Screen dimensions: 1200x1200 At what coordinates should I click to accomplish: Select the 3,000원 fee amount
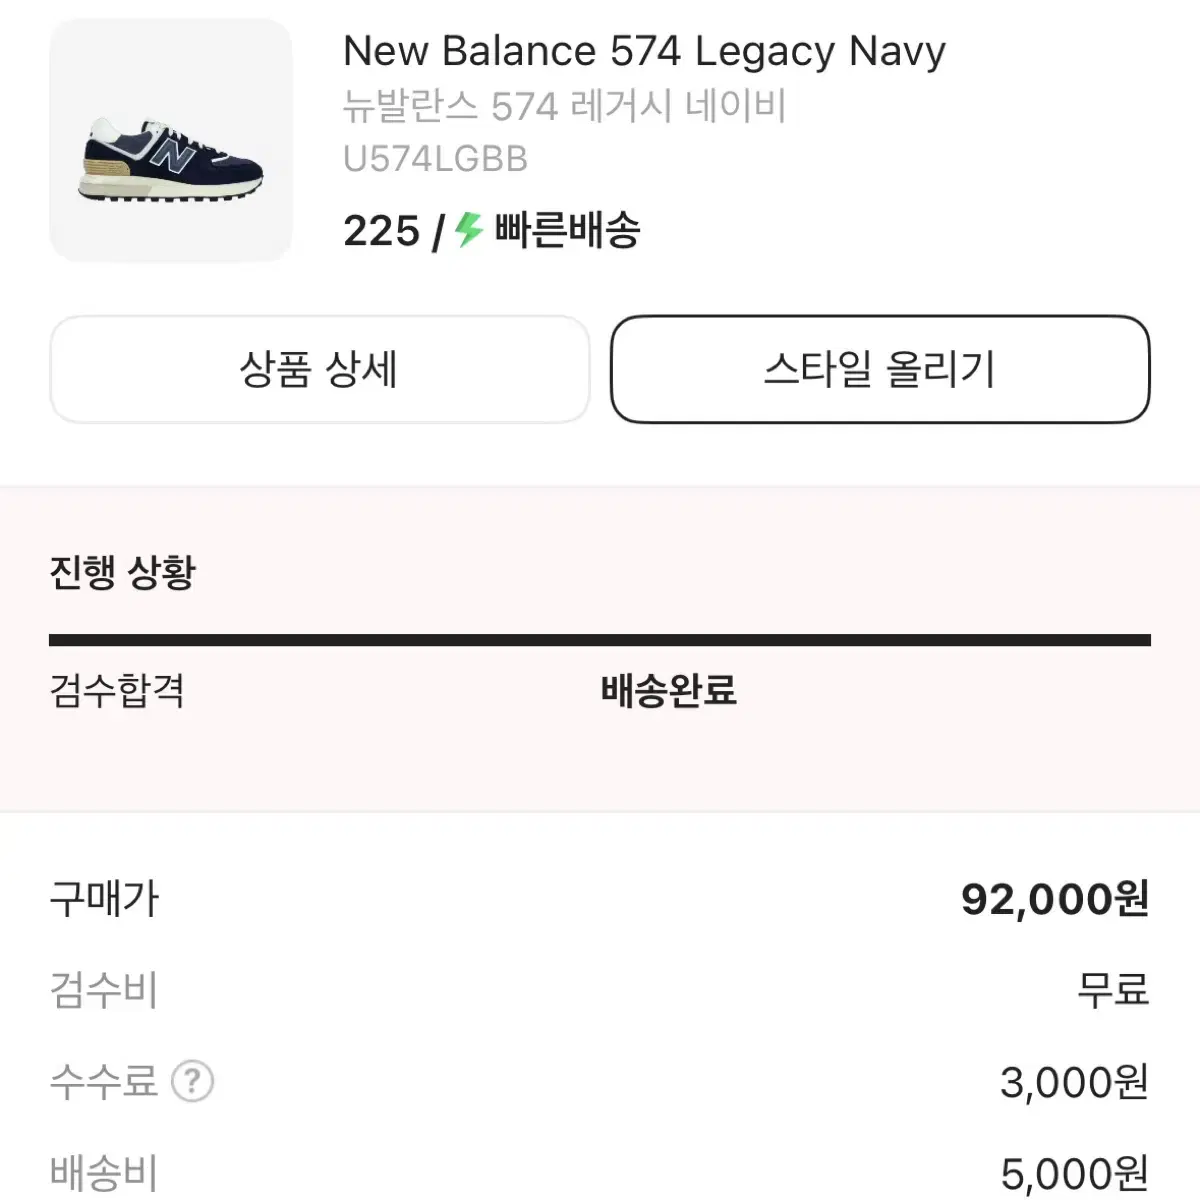(1075, 1082)
